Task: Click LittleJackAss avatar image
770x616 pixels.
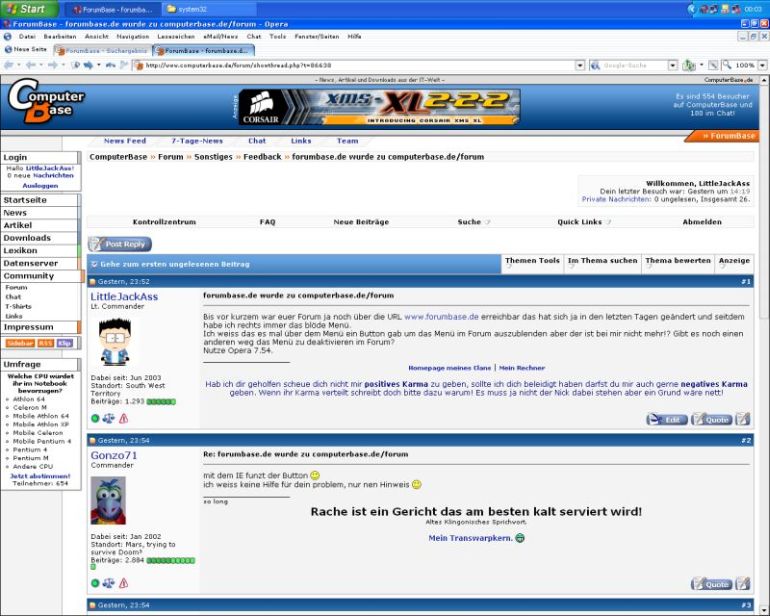Action: (115, 342)
